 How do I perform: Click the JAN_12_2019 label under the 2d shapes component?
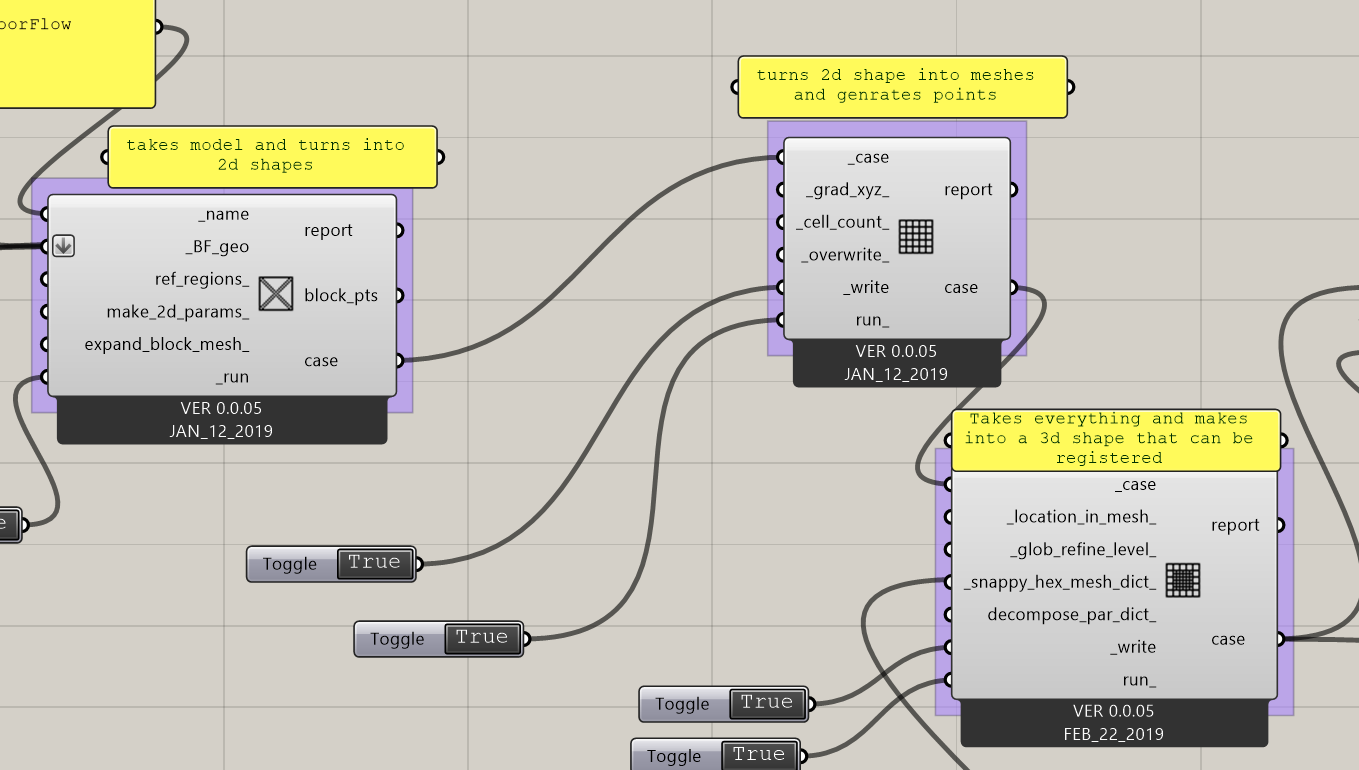pyautogui.click(x=222, y=431)
